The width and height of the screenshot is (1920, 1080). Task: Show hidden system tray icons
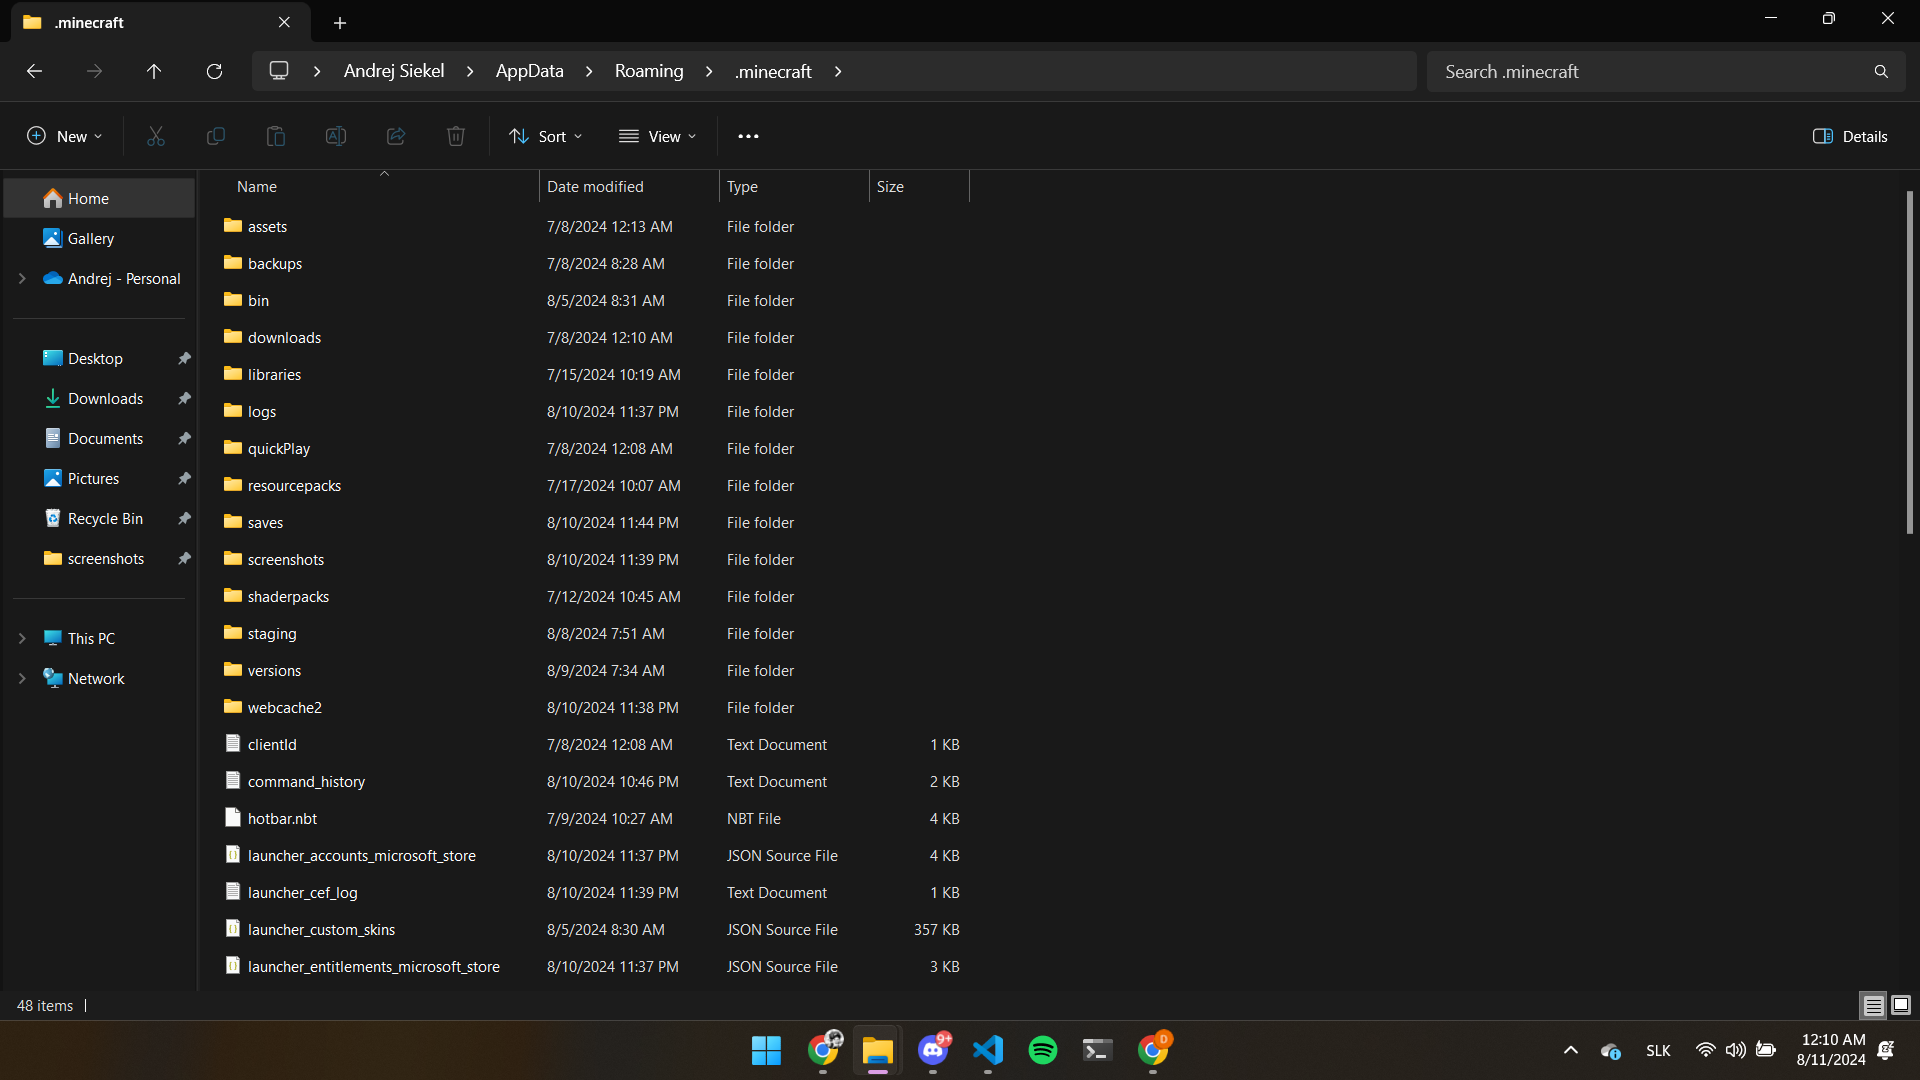click(1571, 1050)
